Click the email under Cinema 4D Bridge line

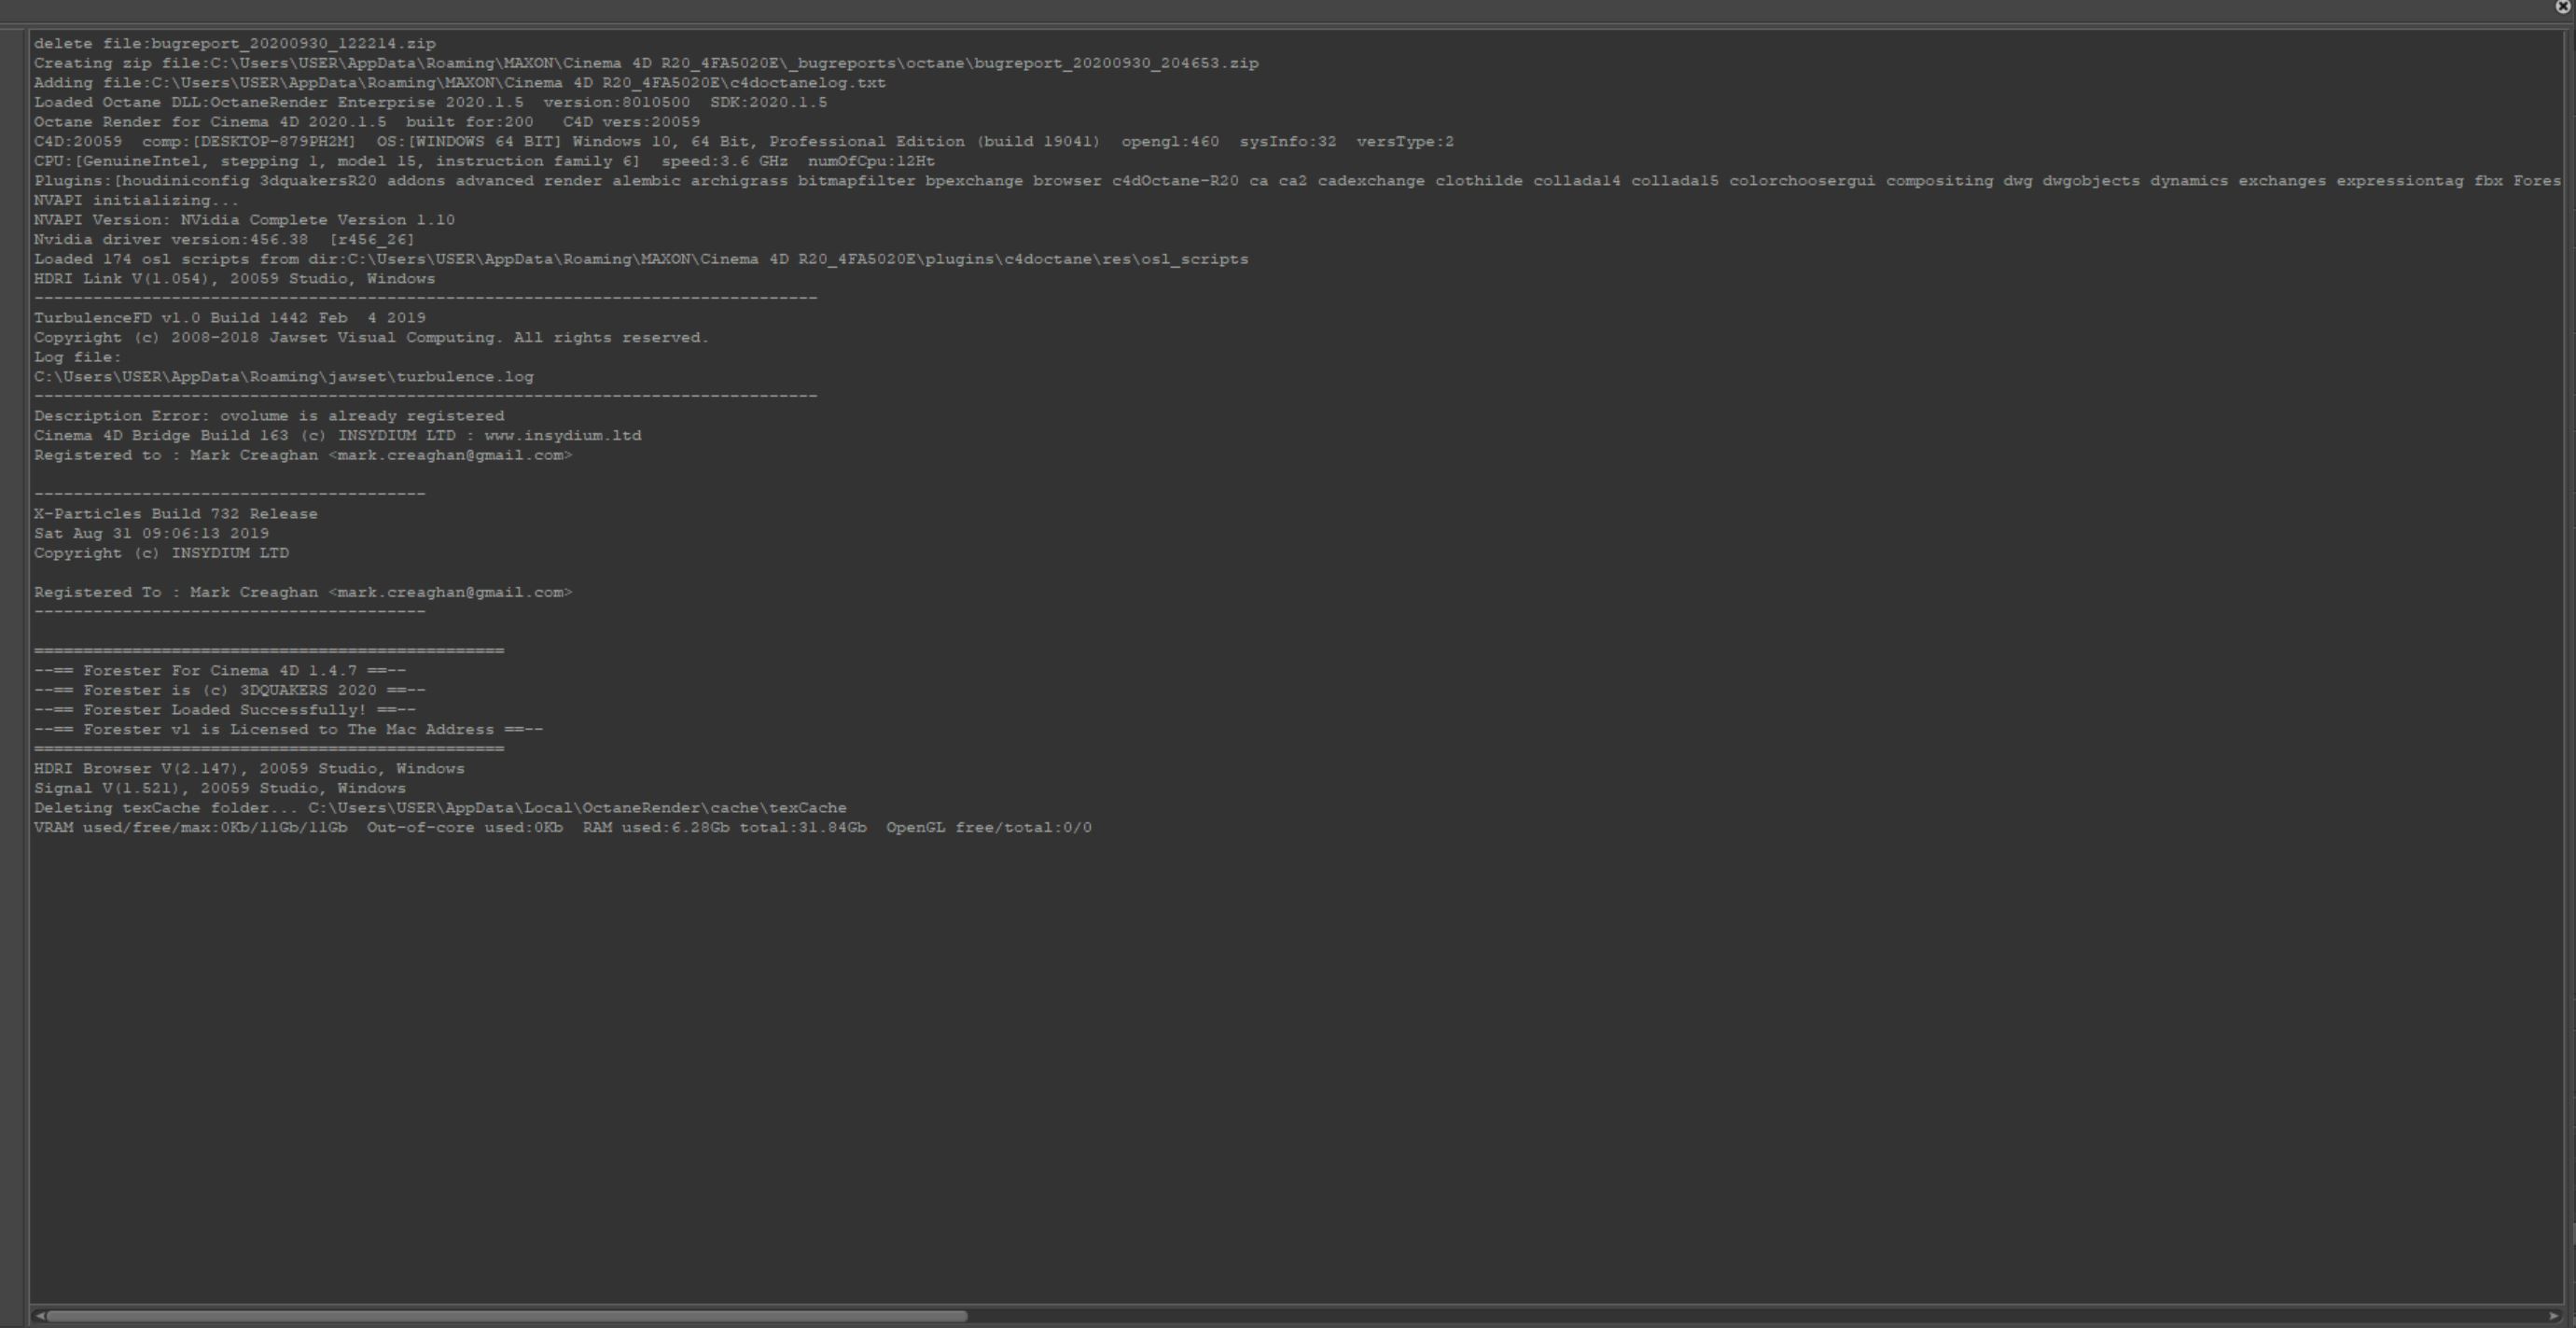click(450, 455)
